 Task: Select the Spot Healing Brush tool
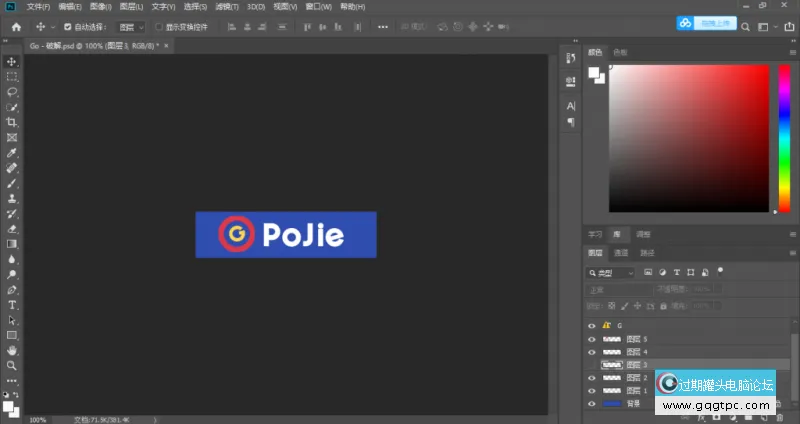[12, 168]
